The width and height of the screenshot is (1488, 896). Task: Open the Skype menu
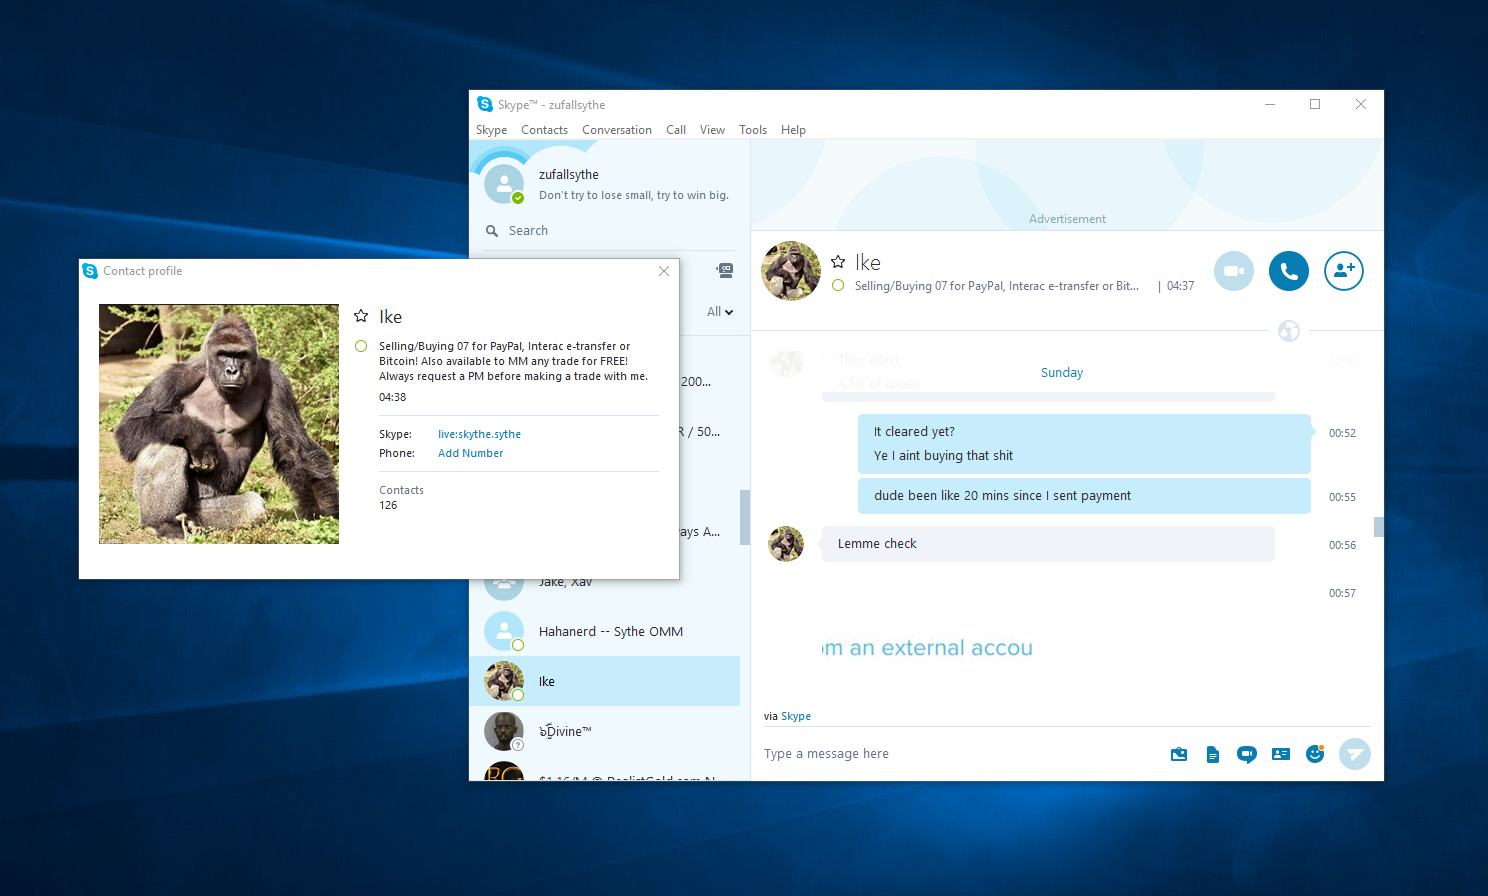coord(491,130)
